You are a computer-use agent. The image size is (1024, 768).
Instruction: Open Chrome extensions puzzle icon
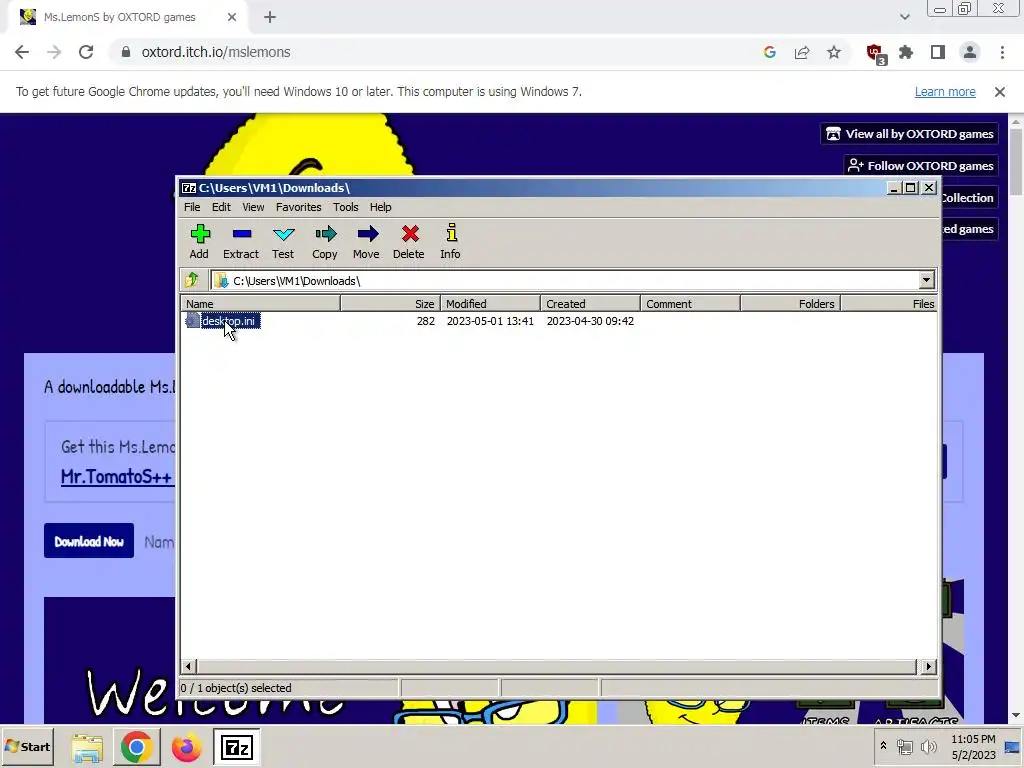tap(906, 52)
